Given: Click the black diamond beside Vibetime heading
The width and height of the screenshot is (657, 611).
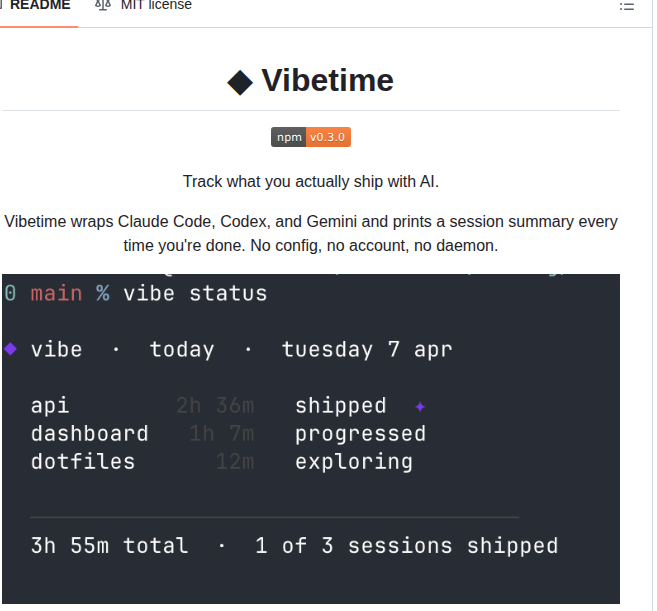Looking at the screenshot, I should 240,82.
